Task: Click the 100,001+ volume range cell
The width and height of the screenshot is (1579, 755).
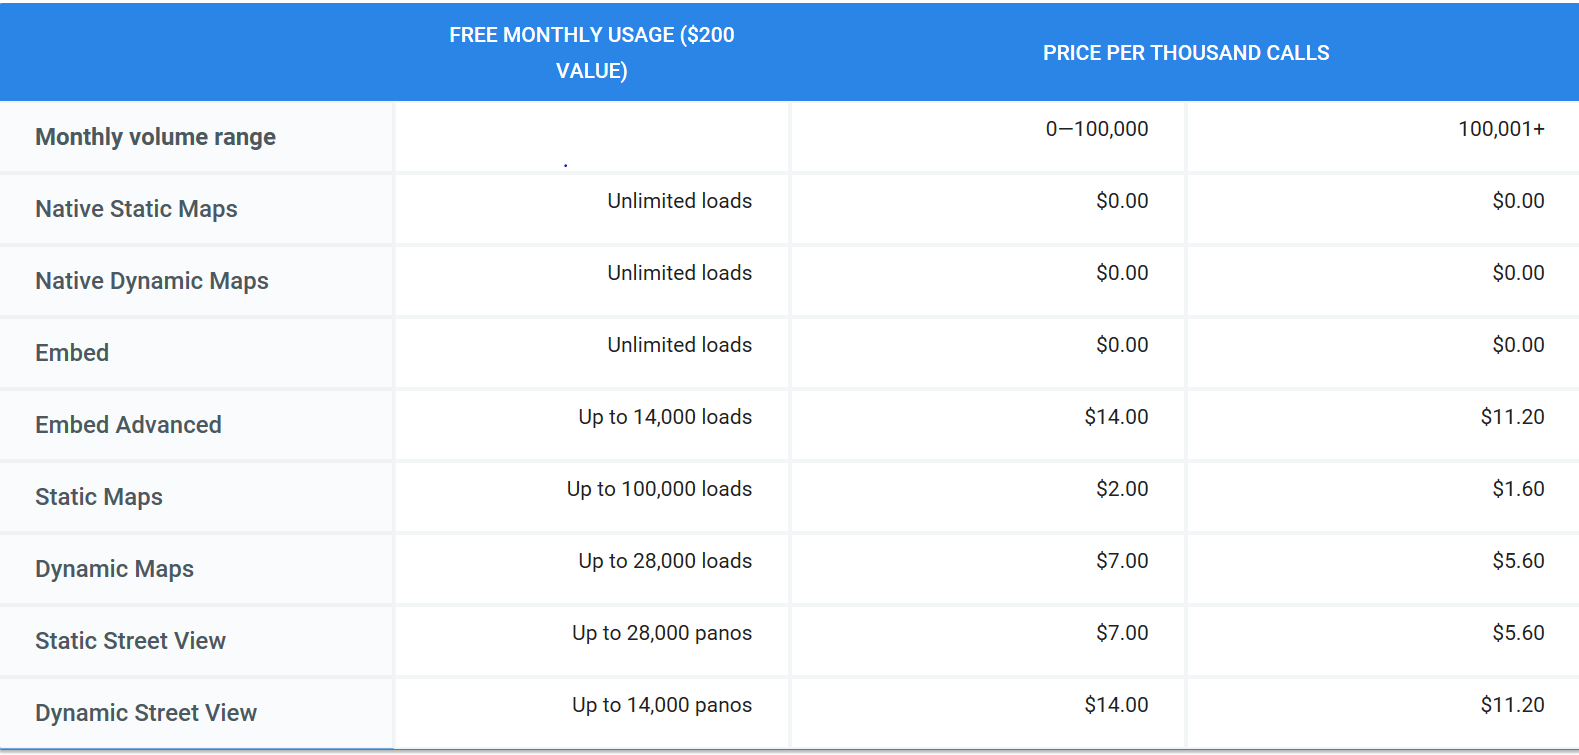Action: pos(1500,129)
